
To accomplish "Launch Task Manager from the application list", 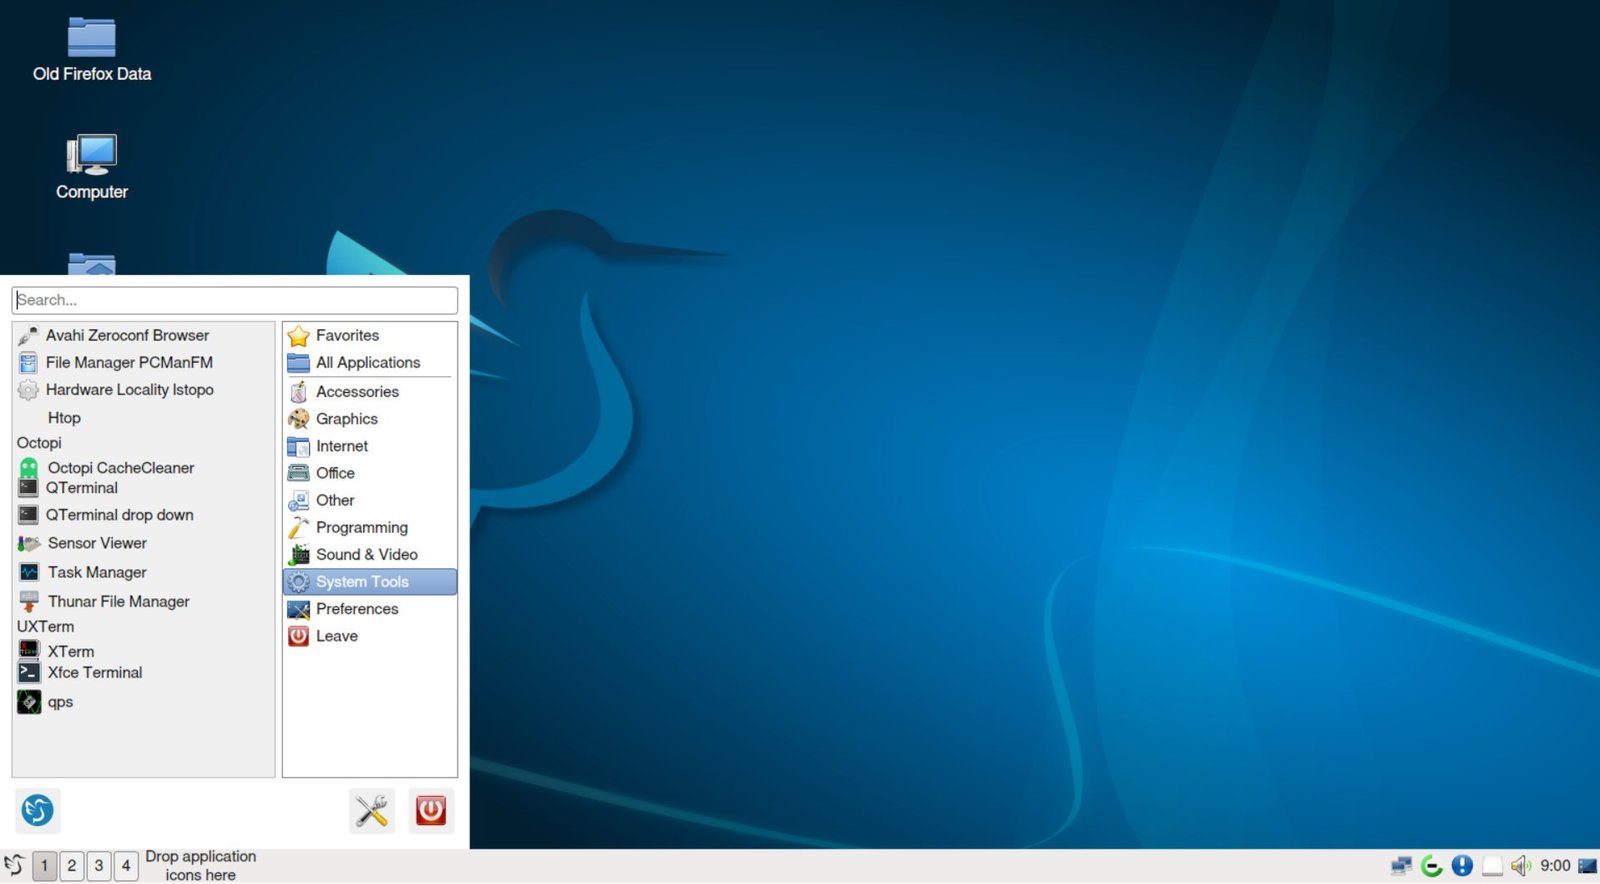I will point(97,572).
